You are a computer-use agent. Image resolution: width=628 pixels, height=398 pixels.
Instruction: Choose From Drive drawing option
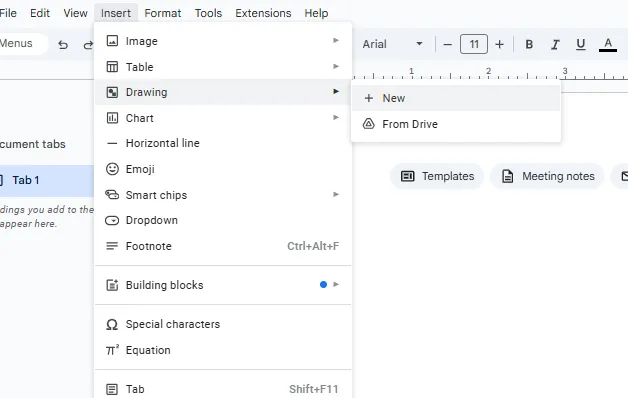click(x=456, y=124)
